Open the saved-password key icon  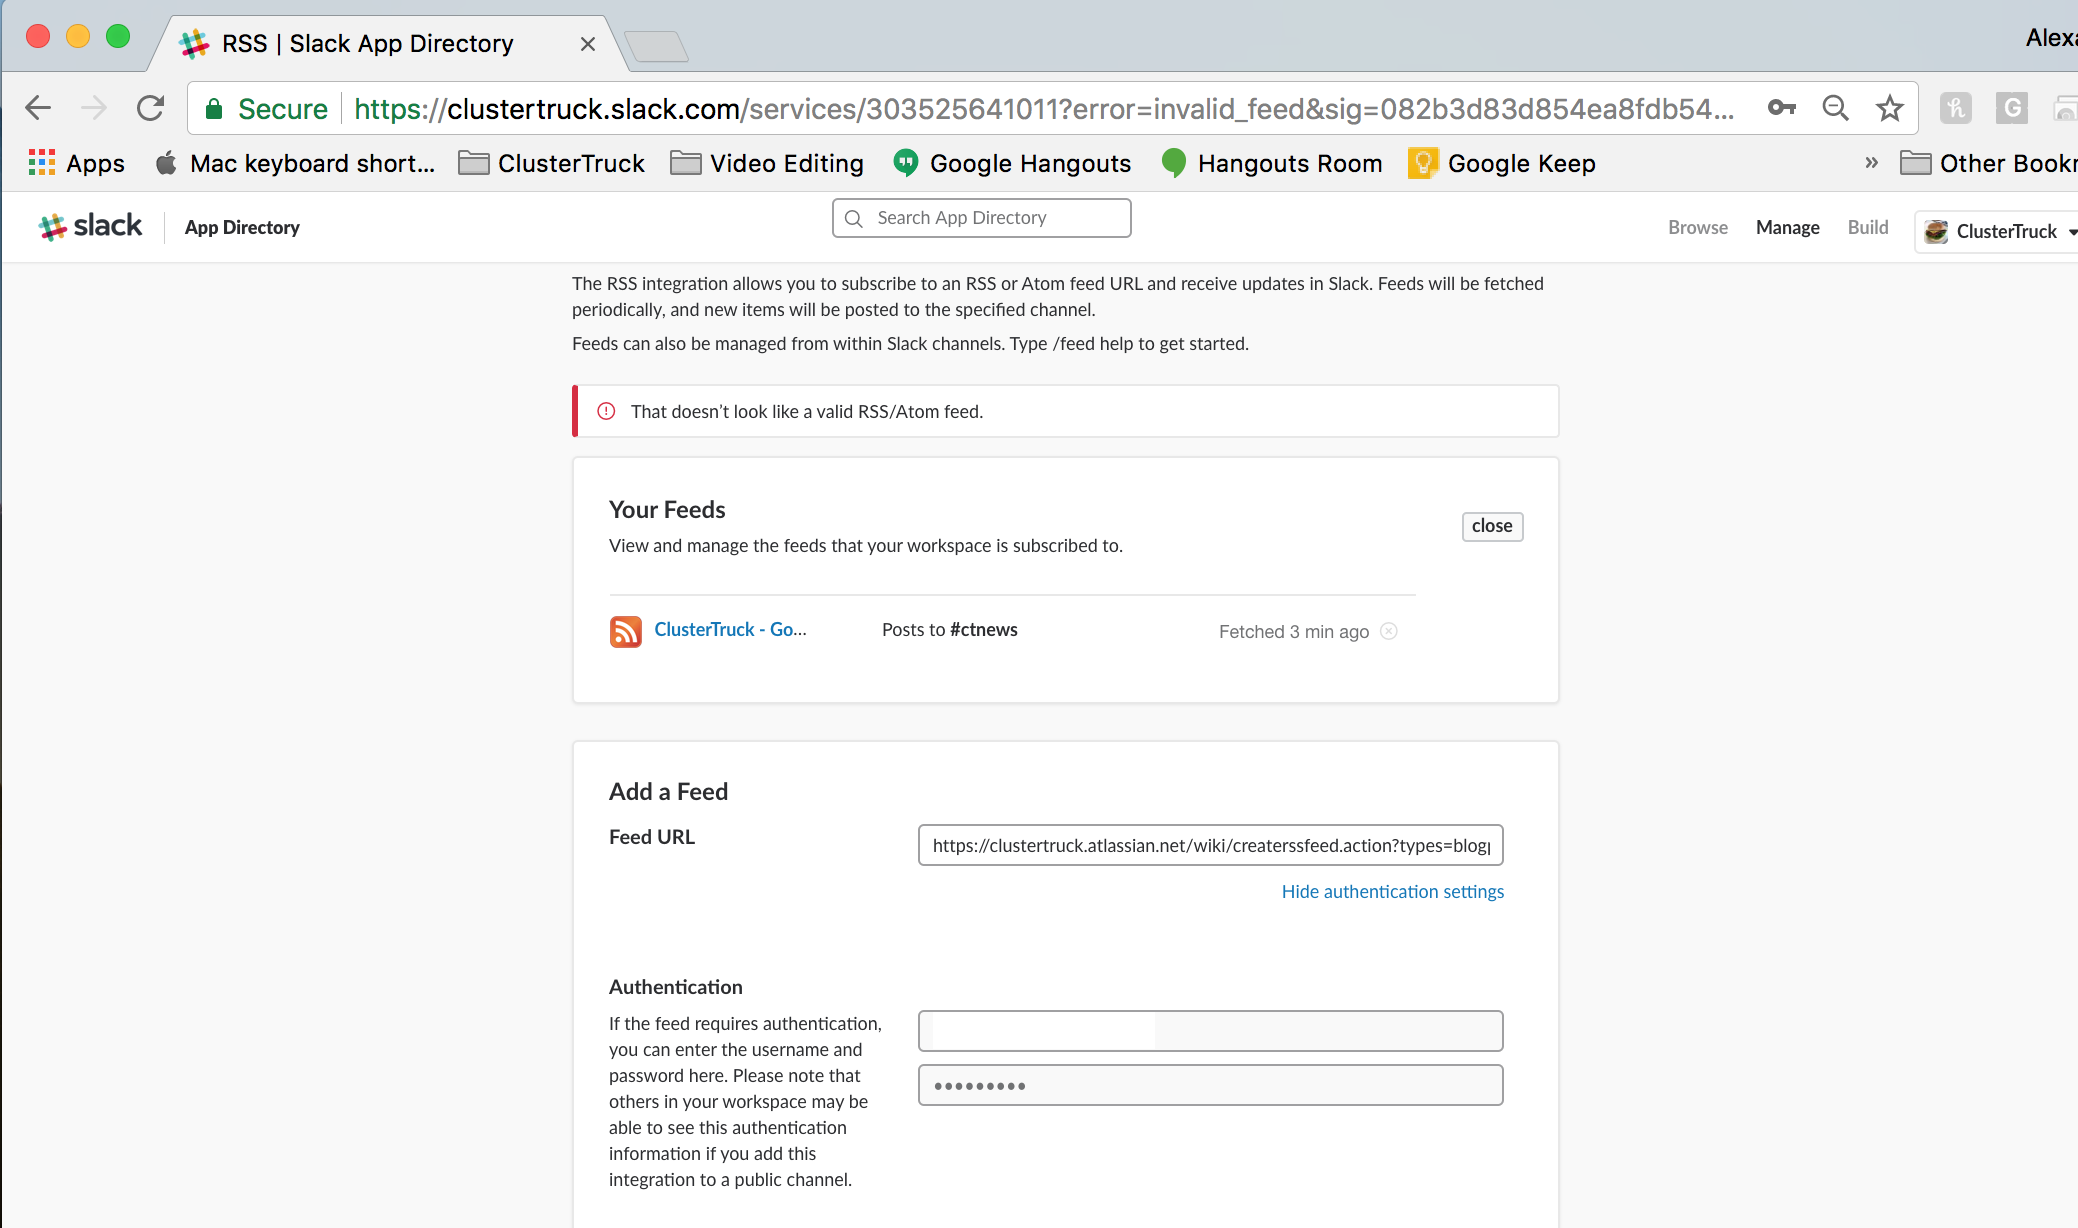pyautogui.click(x=1781, y=108)
